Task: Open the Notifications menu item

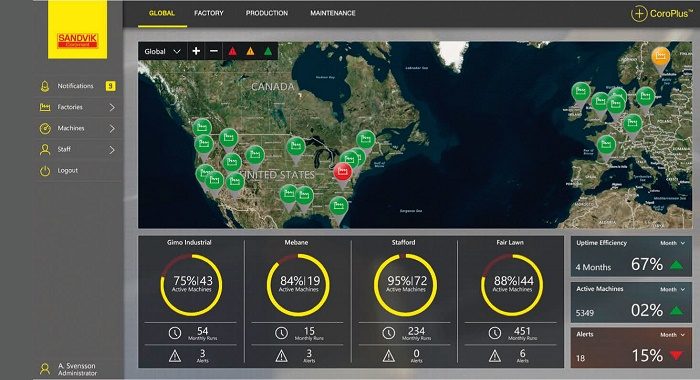Action: pos(78,86)
